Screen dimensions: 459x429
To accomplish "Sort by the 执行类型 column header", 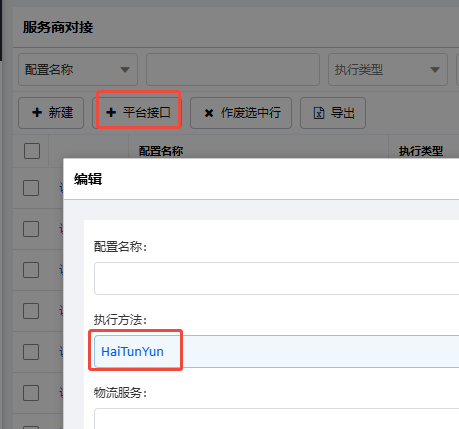I will click(x=421, y=151).
